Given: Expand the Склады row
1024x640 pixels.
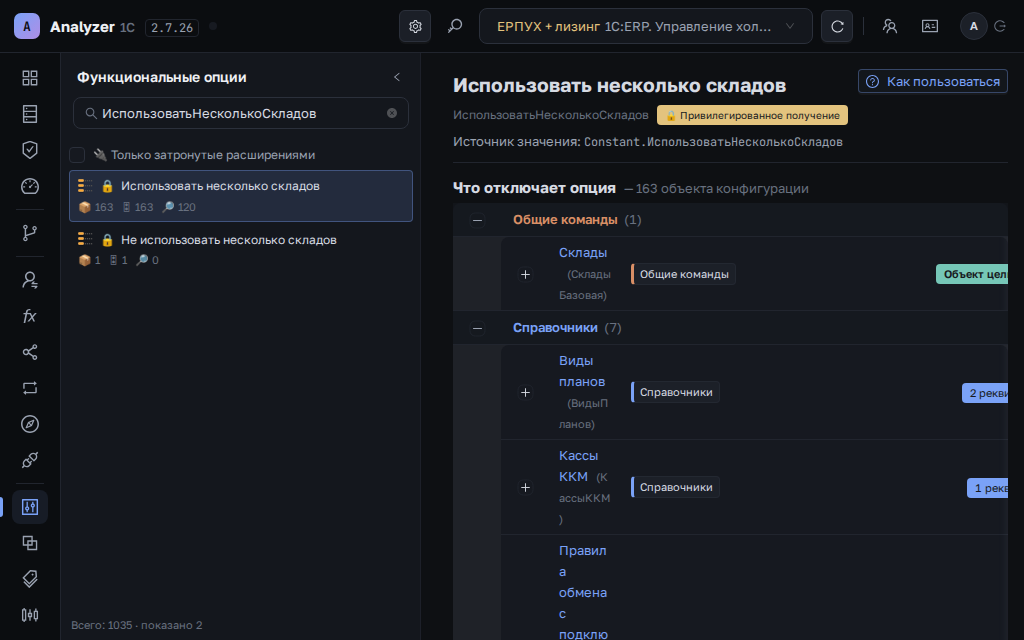Looking at the screenshot, I should [x=525, y=274].
